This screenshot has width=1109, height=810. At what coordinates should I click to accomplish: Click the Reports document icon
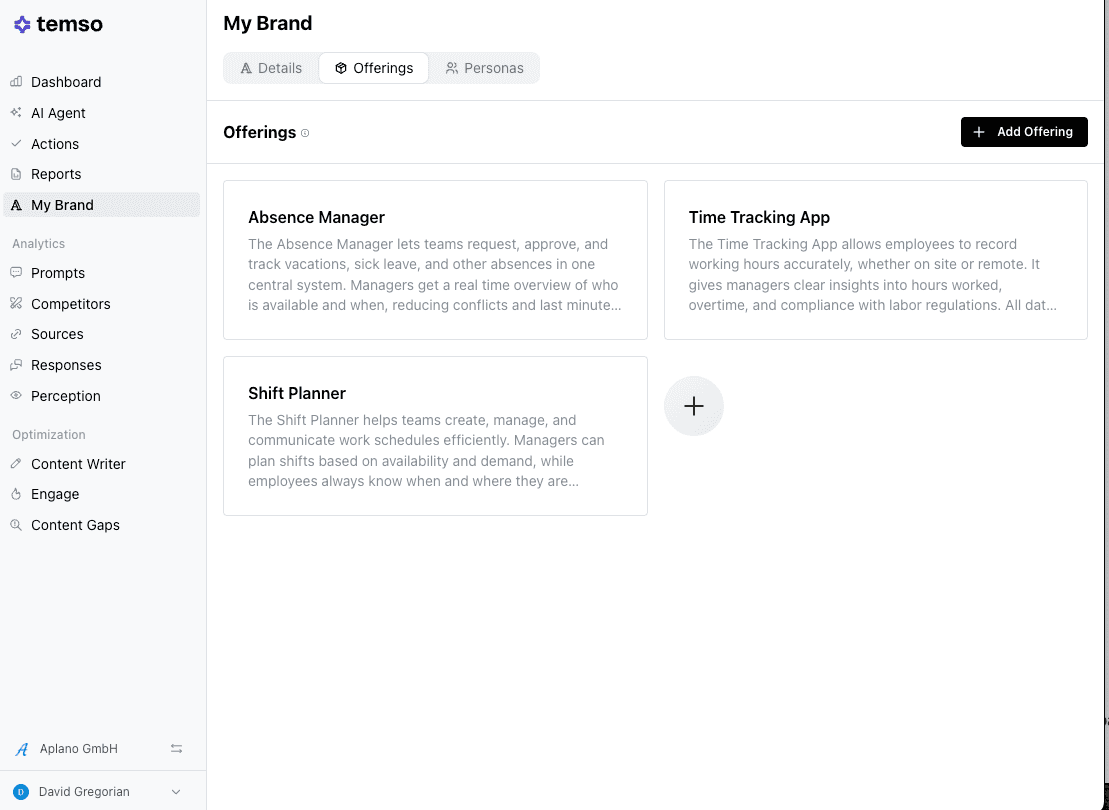(x=16, y=174)
